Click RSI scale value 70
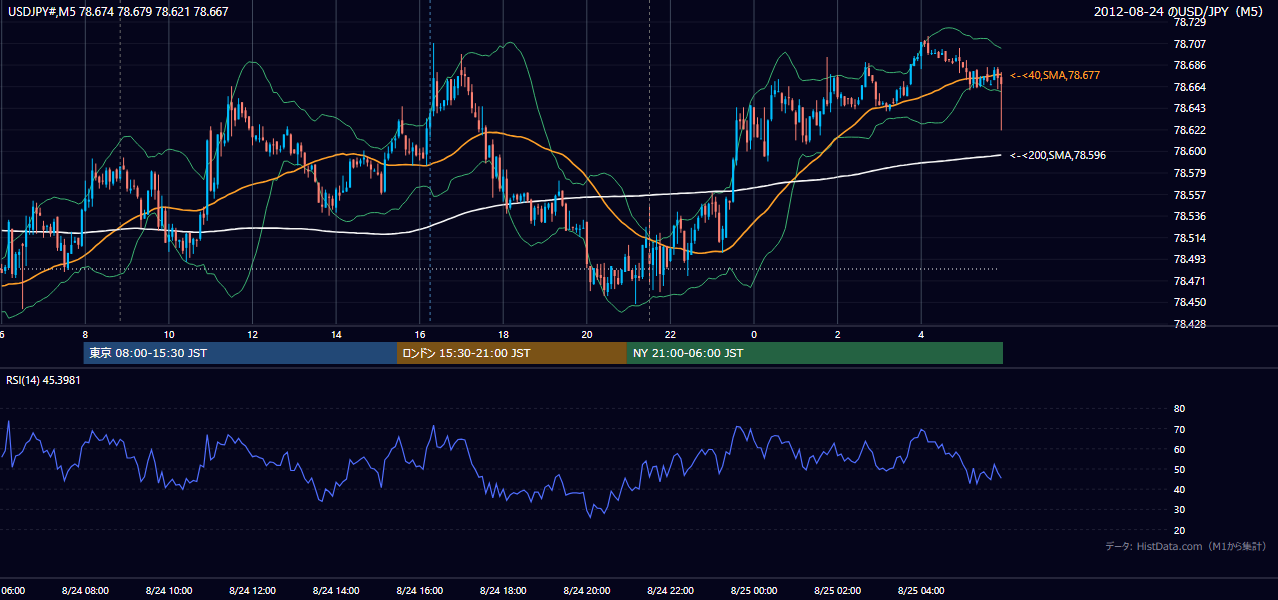1278x600 pixels. coord(1179,429)
